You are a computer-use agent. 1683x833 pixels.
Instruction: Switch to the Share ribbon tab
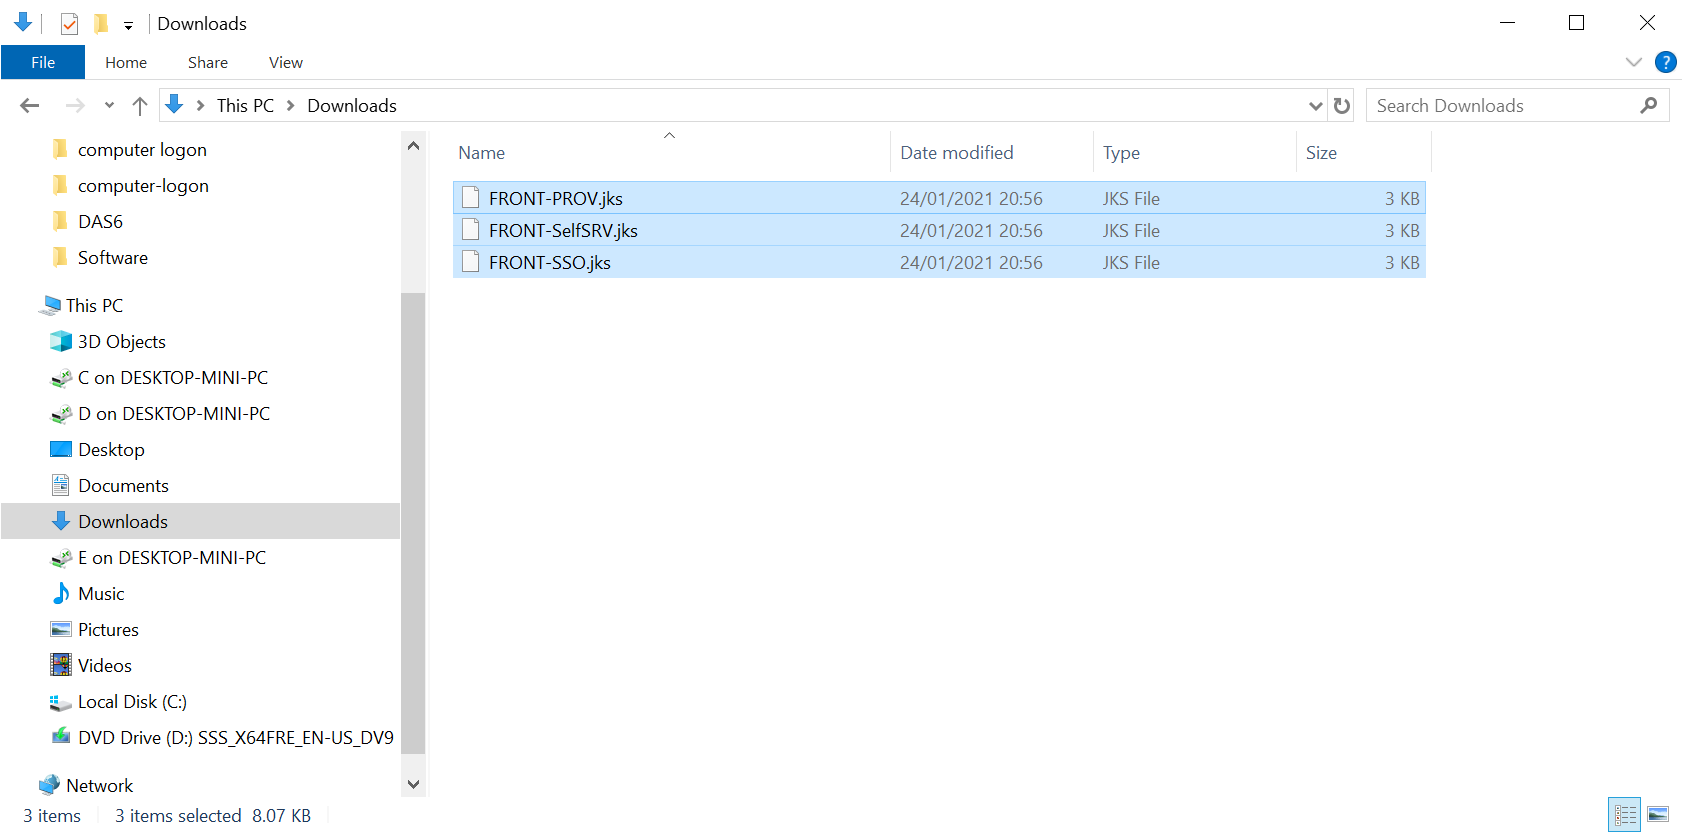pos(208,62)
